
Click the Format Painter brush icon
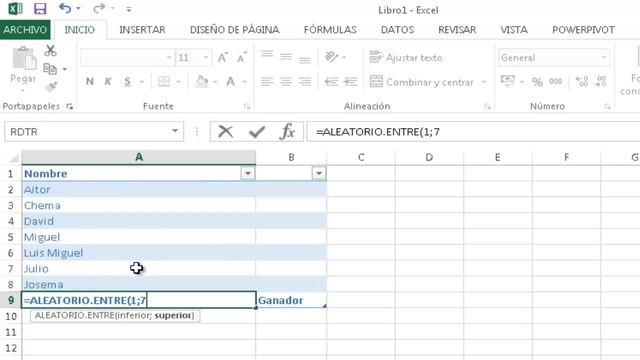[51, 87]
